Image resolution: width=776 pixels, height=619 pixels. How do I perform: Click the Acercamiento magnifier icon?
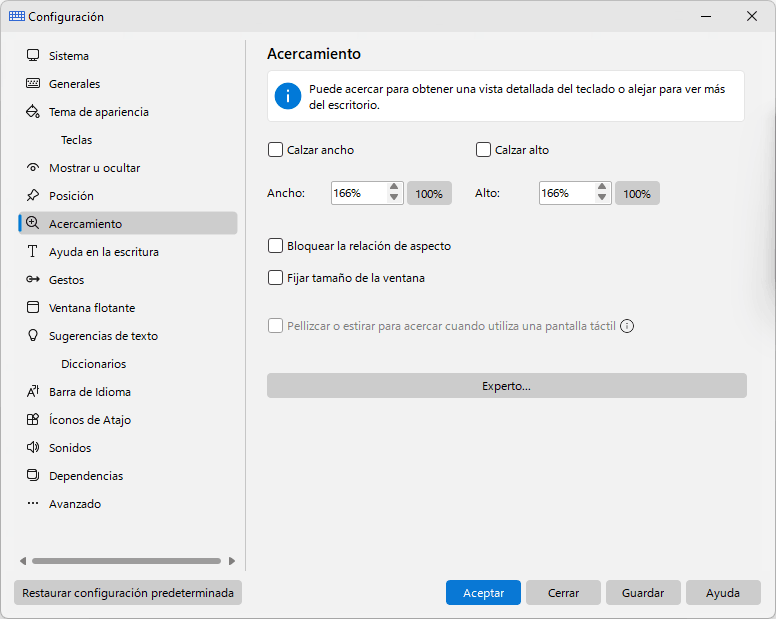tap(33, 223)
